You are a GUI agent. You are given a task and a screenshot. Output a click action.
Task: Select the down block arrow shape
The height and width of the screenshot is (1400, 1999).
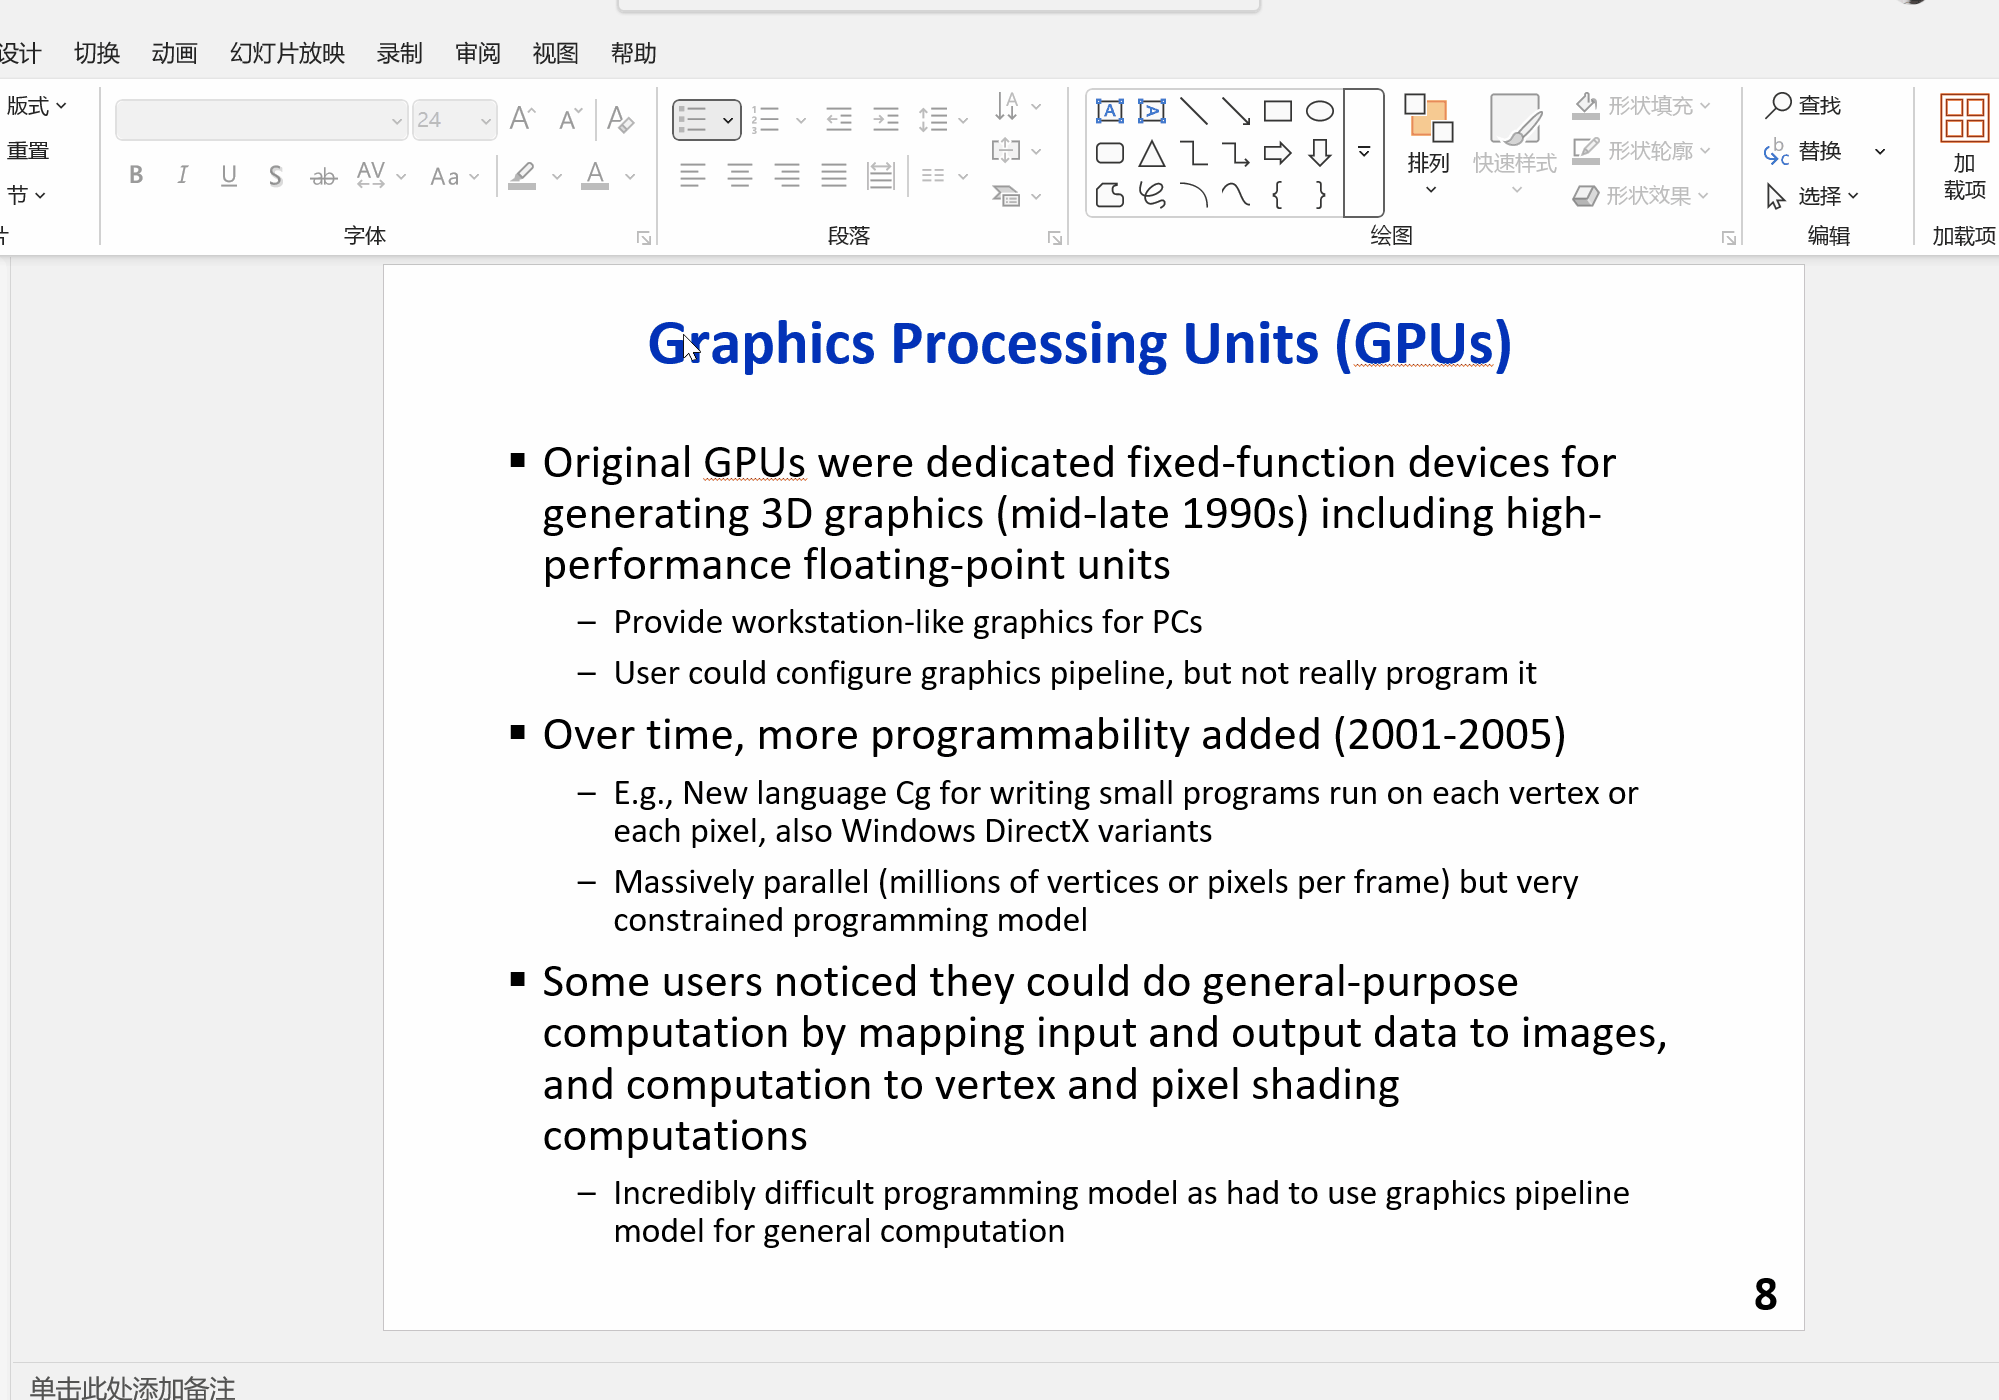(1320, 153)
